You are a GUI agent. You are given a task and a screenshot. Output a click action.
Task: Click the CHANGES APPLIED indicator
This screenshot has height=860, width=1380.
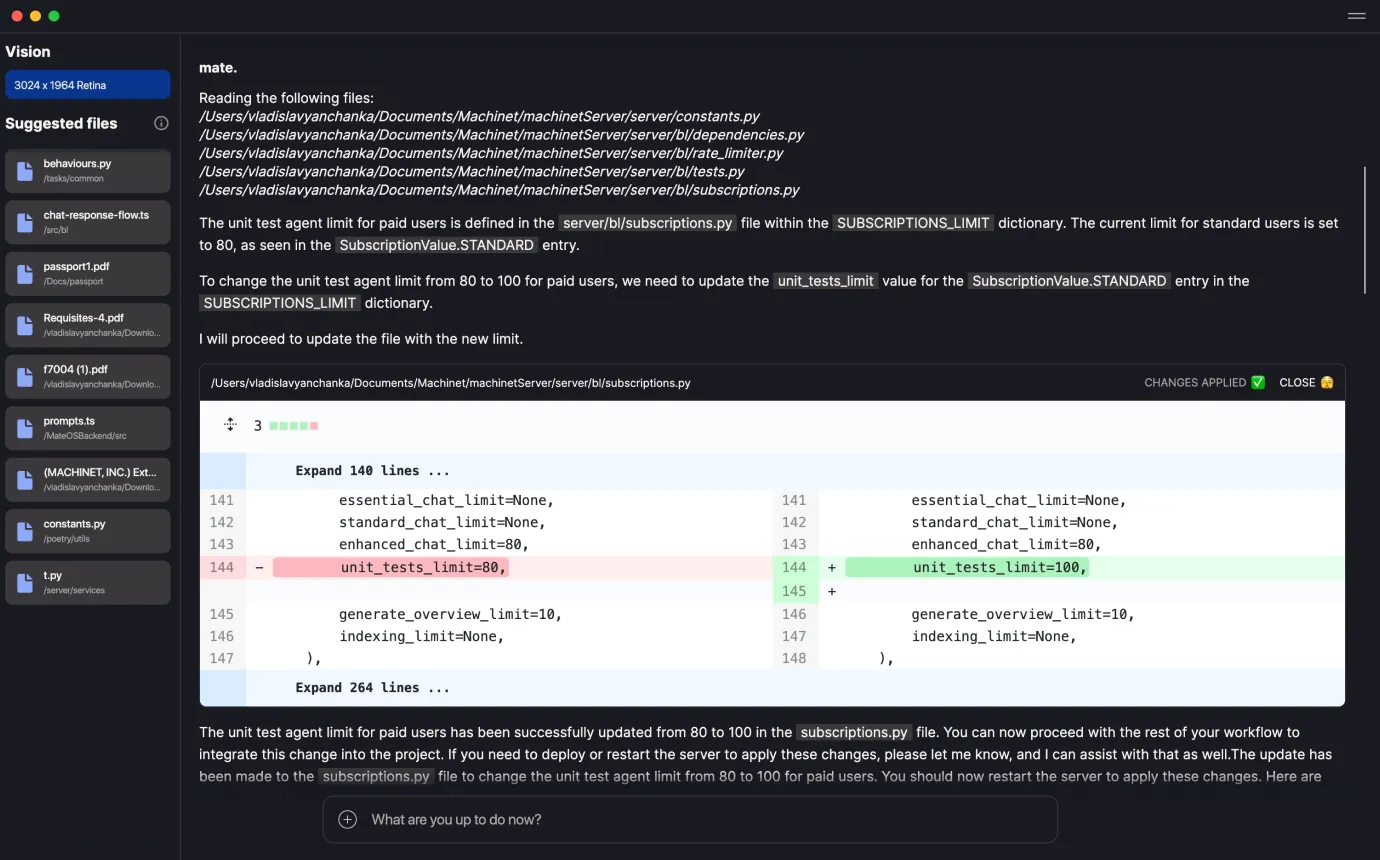[1195, 382]
